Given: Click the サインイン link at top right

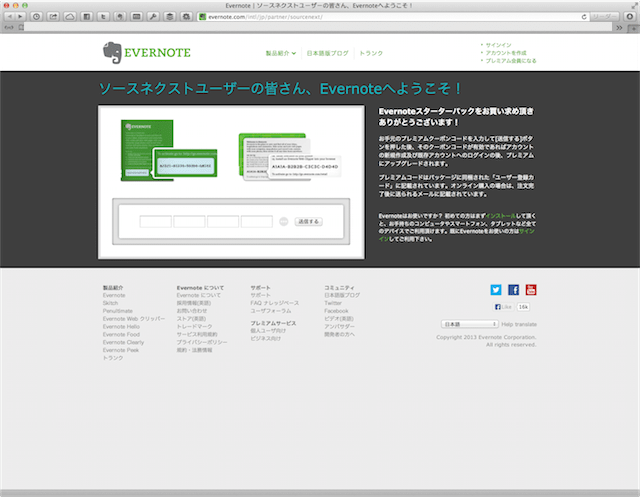Looking at the screenshot, I should [498, 45].
